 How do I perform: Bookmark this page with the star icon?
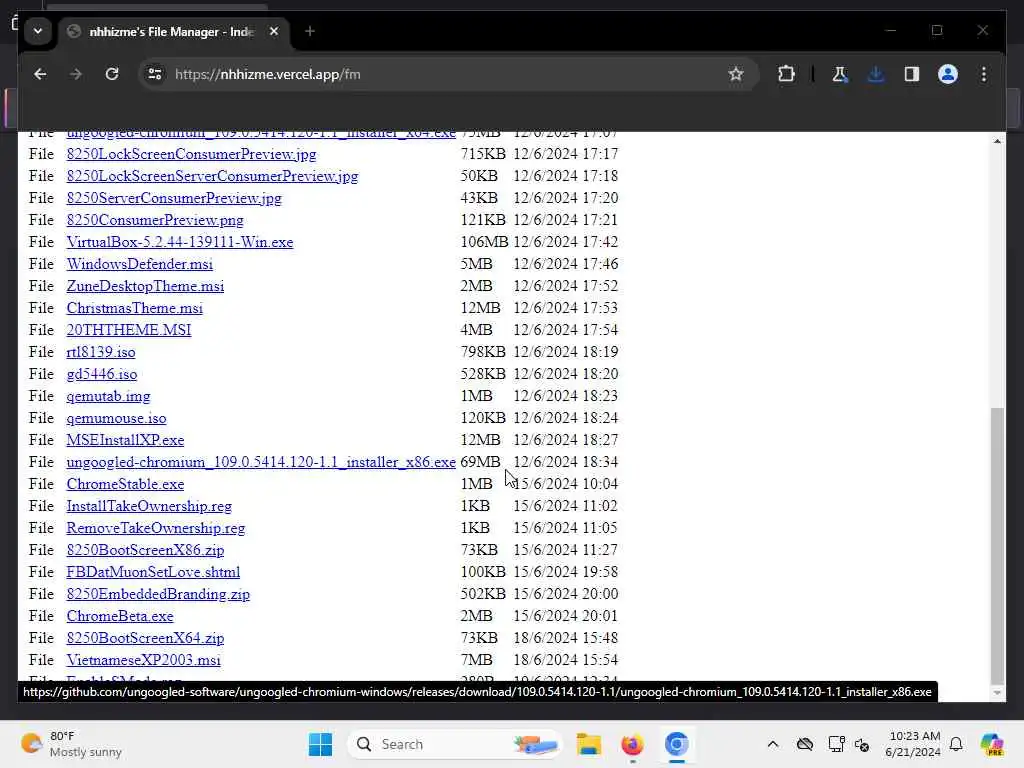736,74
